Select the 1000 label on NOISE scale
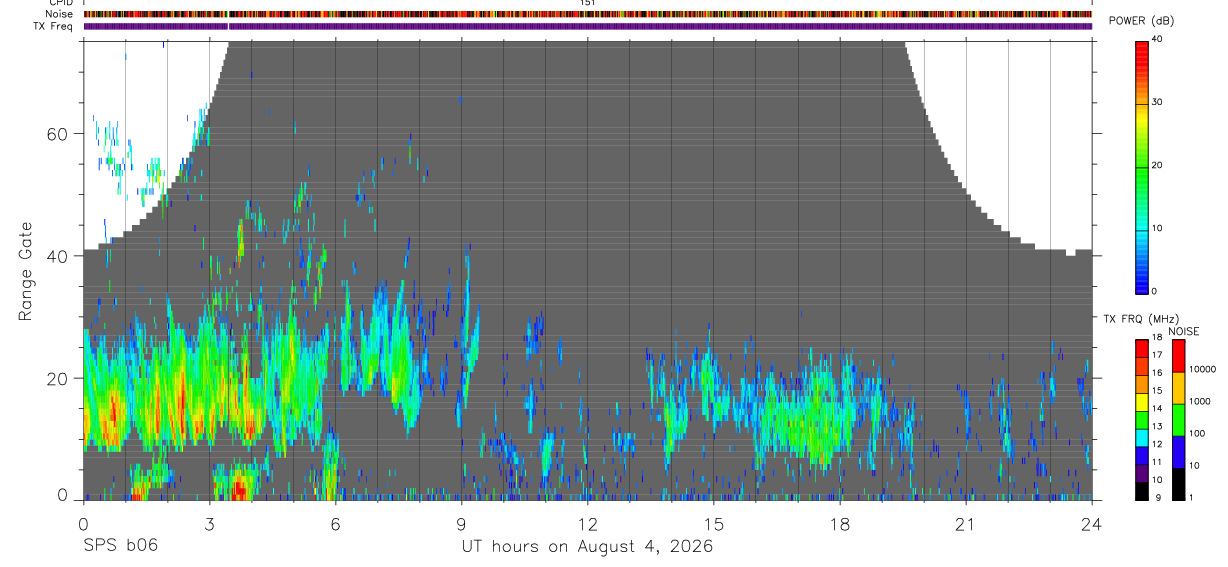 click(x=1201, y=401)
